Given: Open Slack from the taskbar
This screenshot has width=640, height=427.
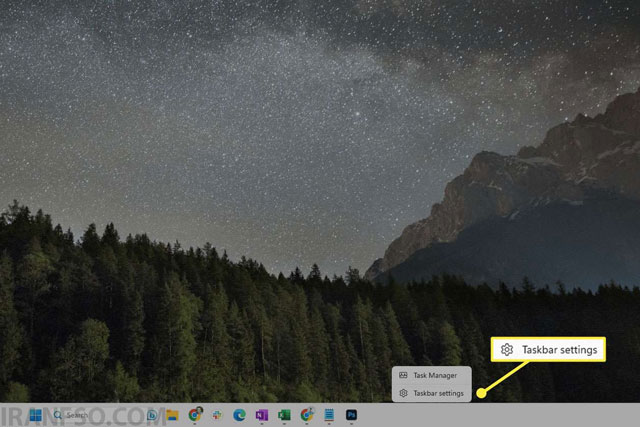Looking at the screenshot, I should (x=217, y=415).
